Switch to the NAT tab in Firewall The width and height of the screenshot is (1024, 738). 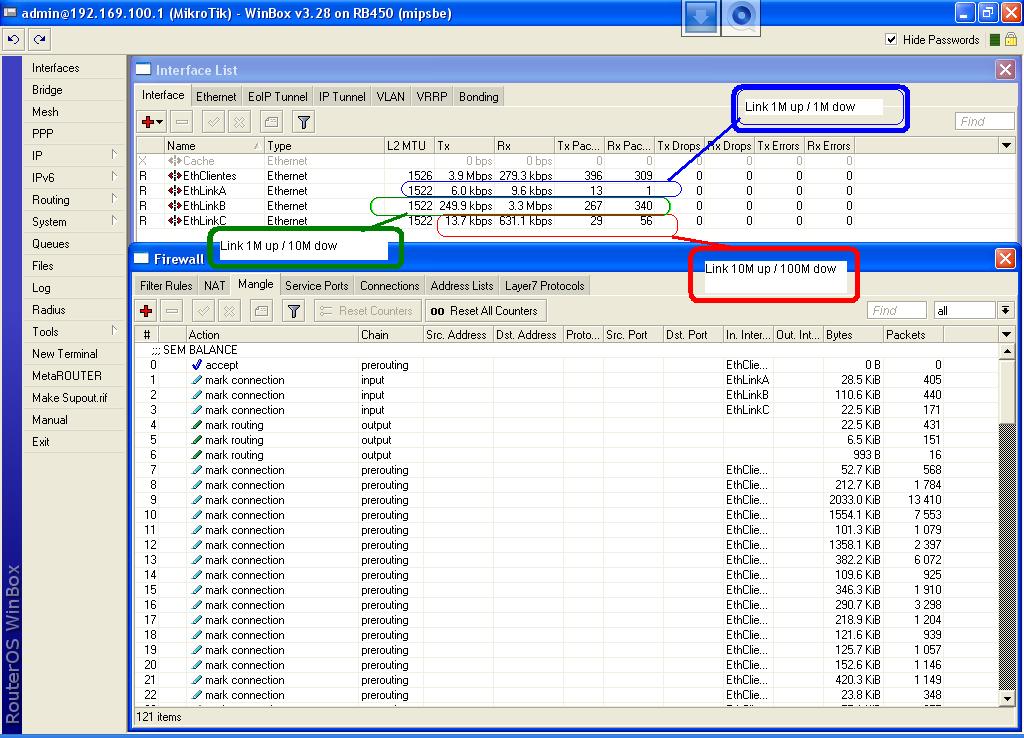(215, 286)
